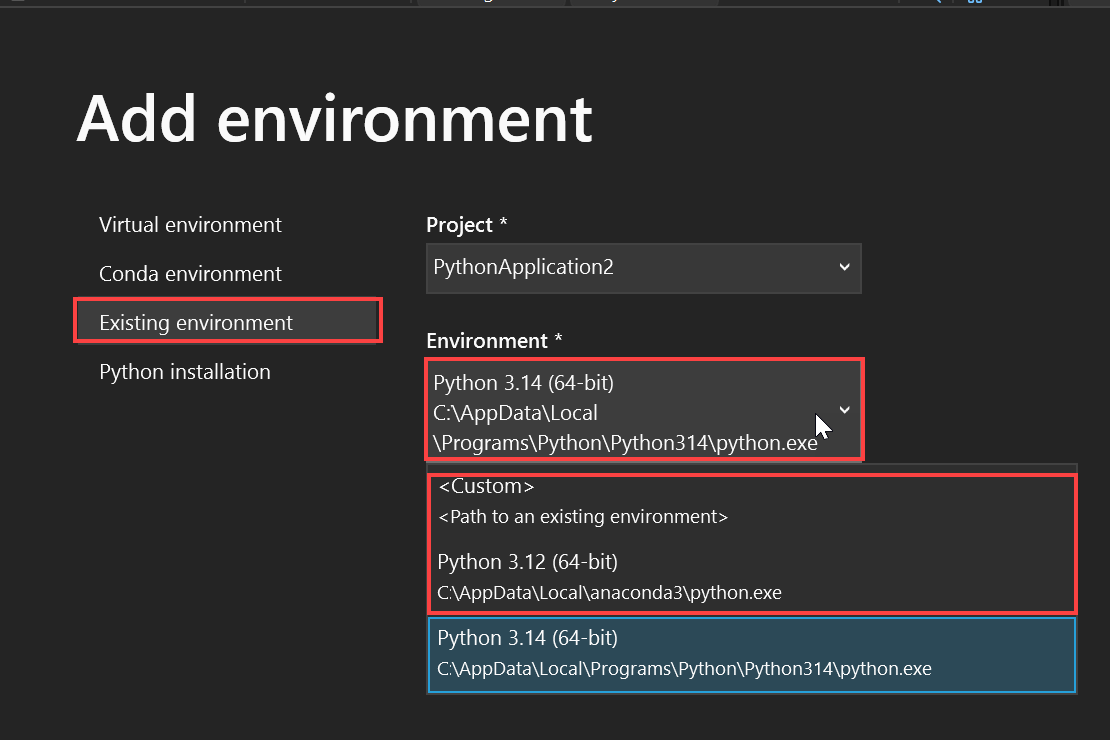Switch to a tab in the top bar
1110x740 pixels.
tap(490, 3)
